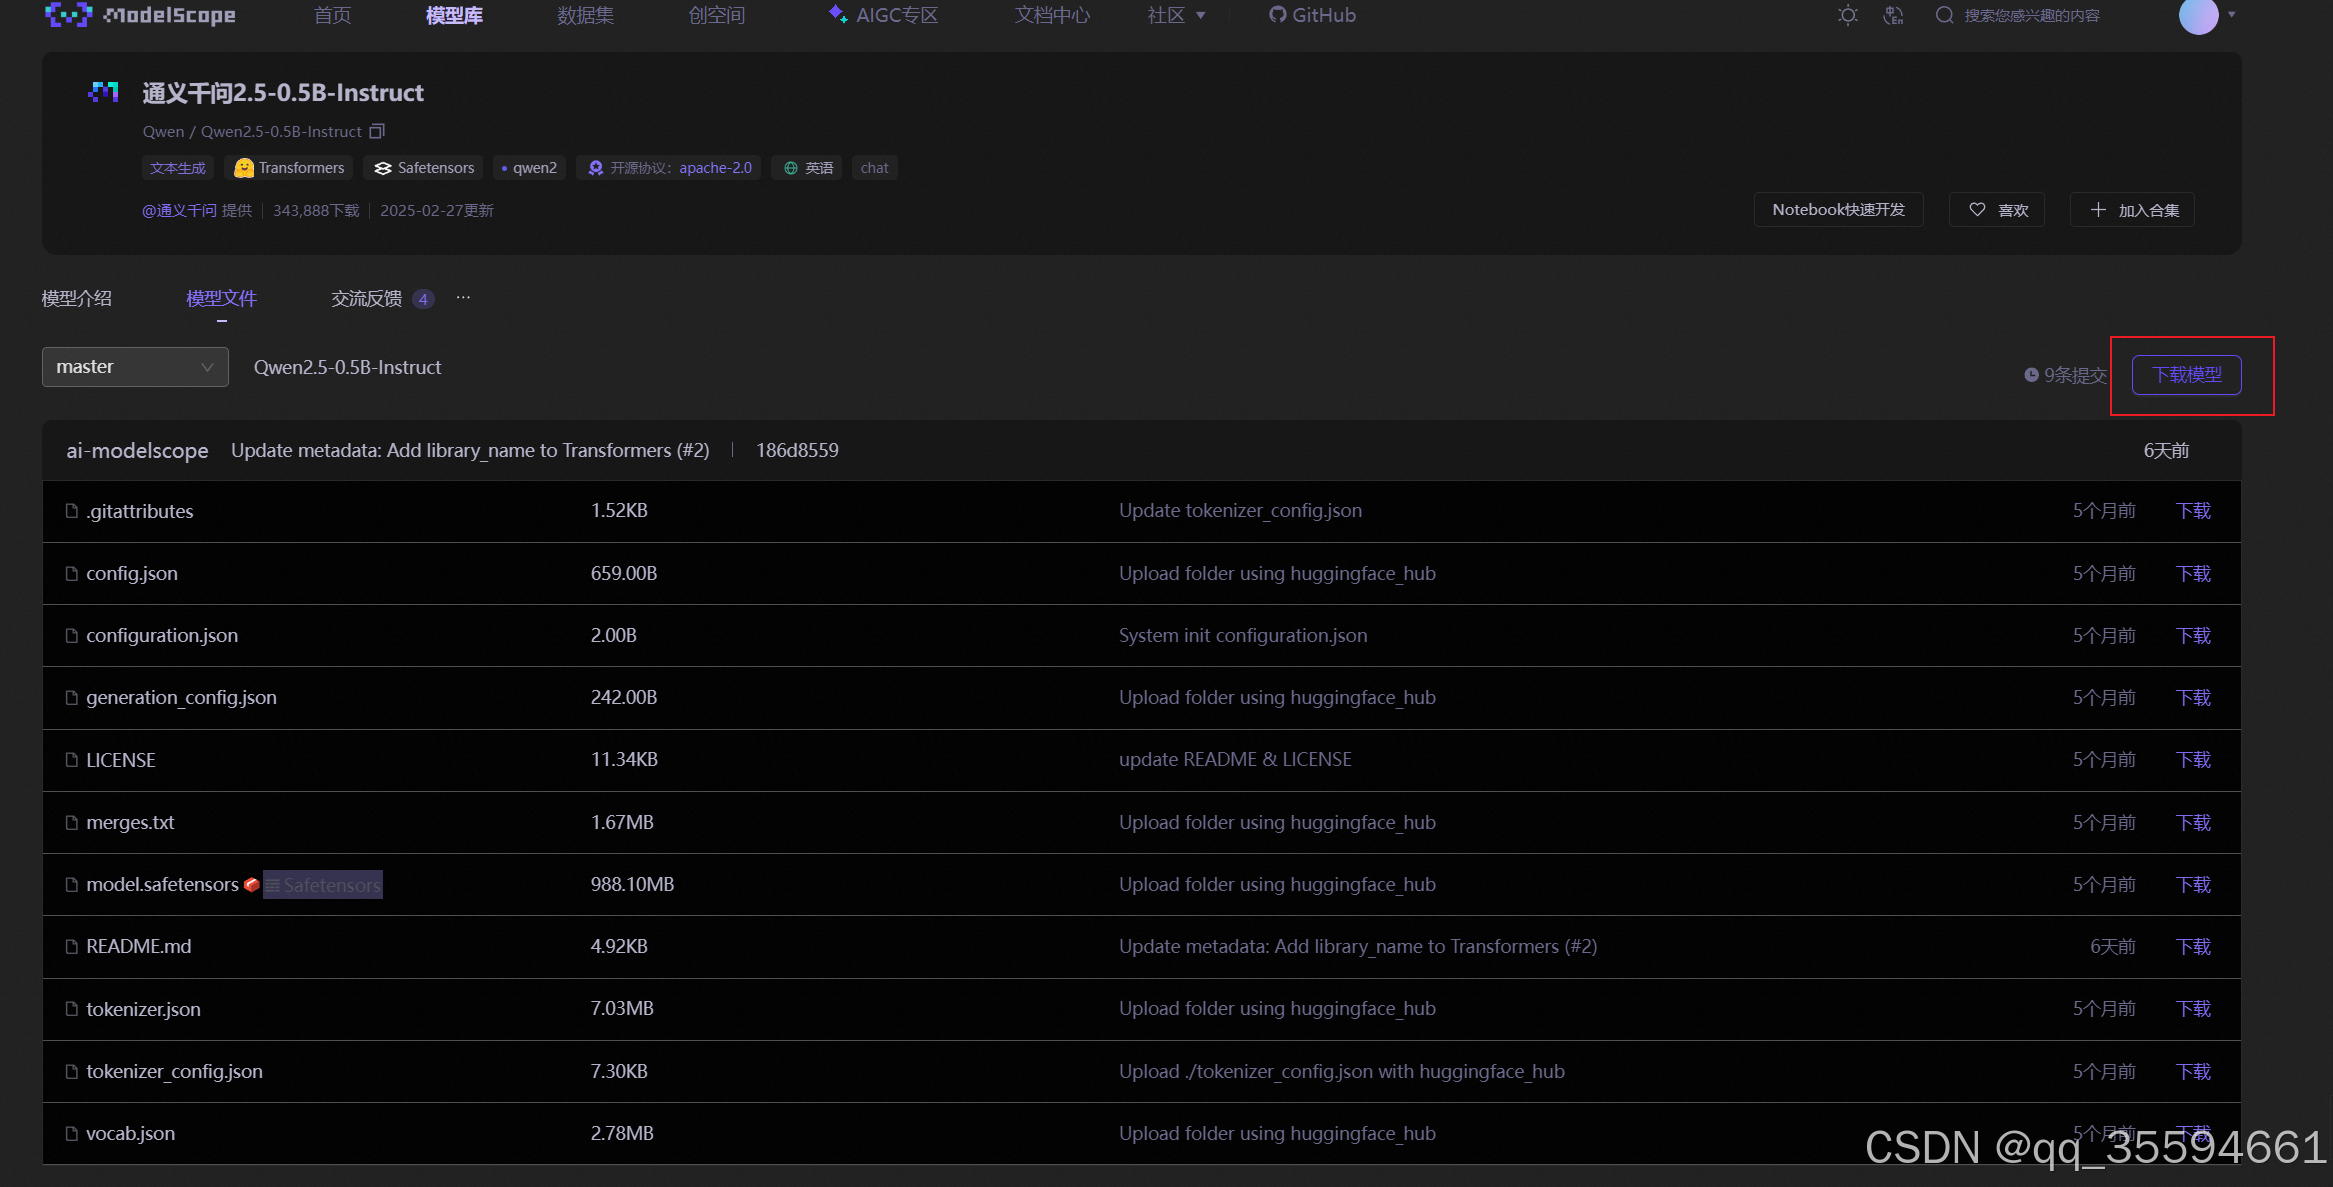Screen dimensions: 2333x1187
Task: Click the Safetensors badge beside model.safetensors
Action: point(322,885)
